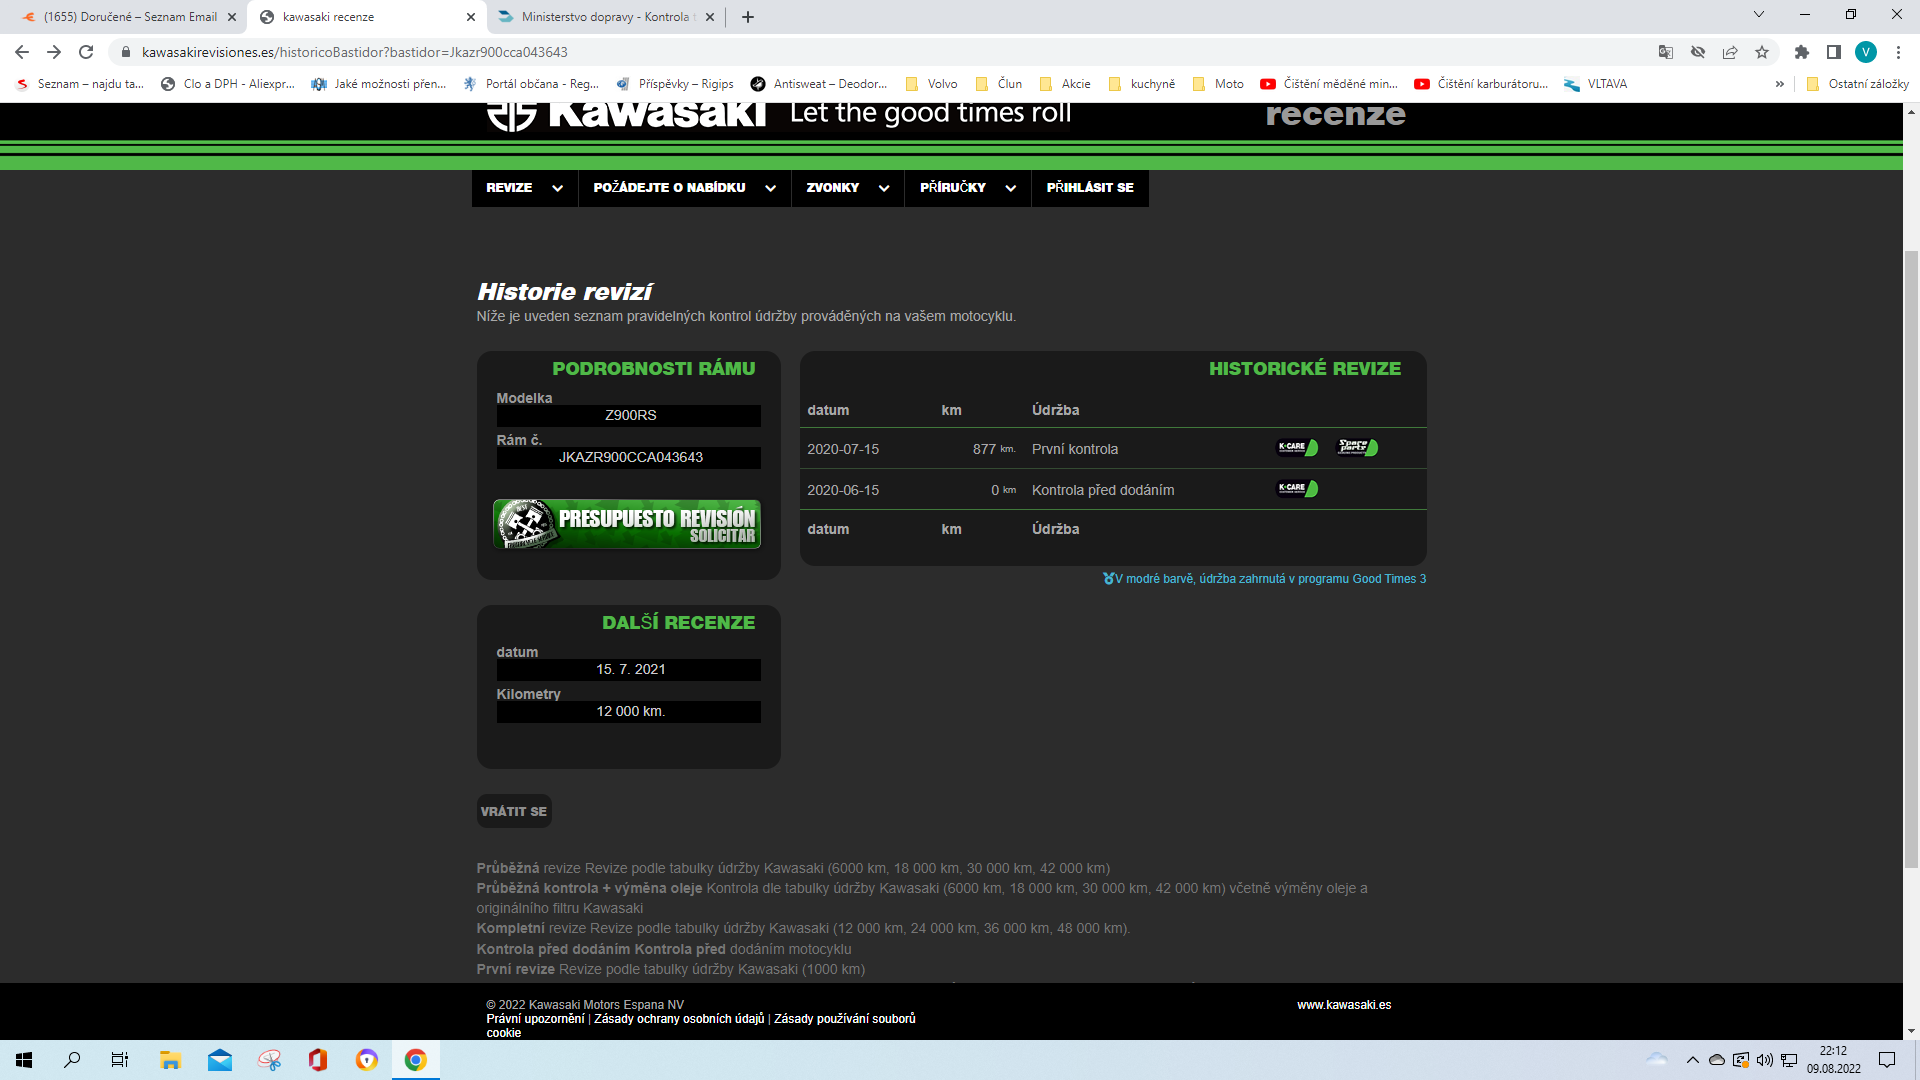The width and height of the screenshot is (1920, 1080).
Task: Click the page vertical scrollbar
Action: [x=1911, y=560]
